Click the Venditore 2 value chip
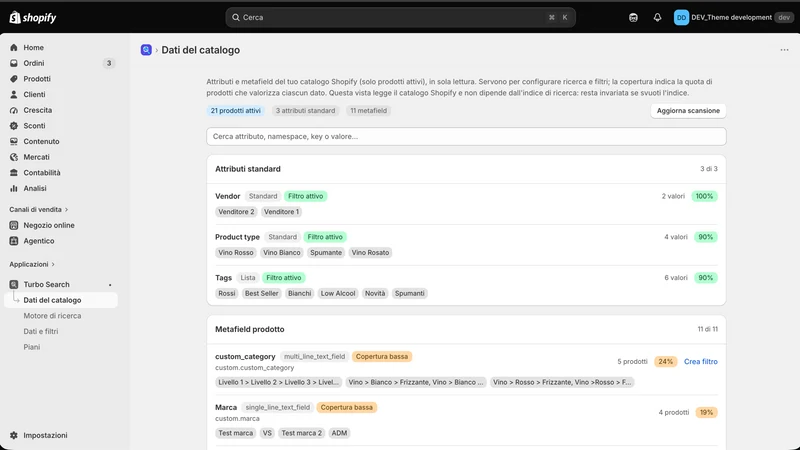Screen dimensions: 800x450 [x=236, y=212]
